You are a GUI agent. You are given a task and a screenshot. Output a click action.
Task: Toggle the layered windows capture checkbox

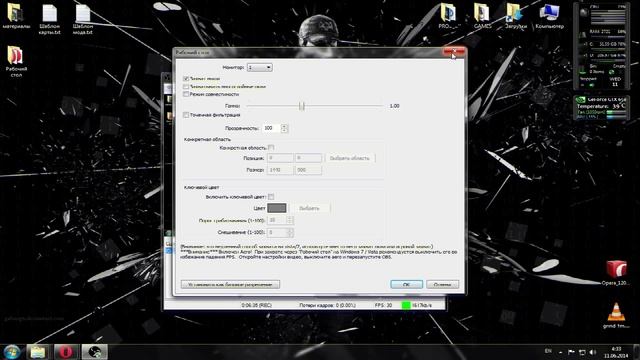pos(186,87)
